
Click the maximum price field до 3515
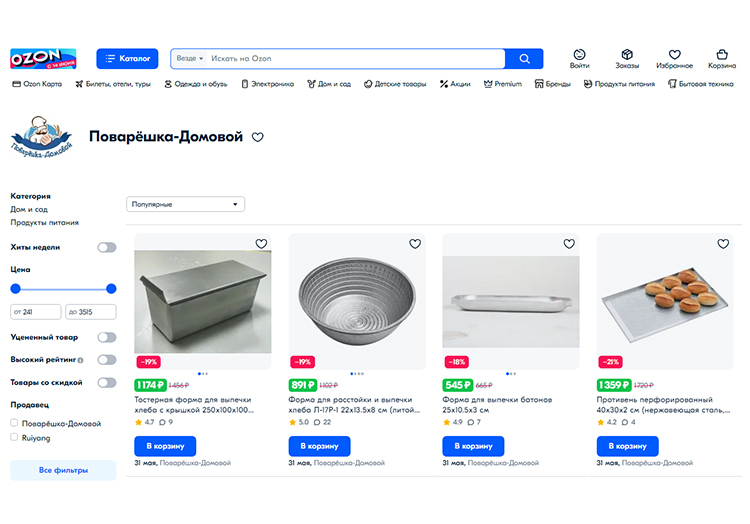tap(91, 312)
